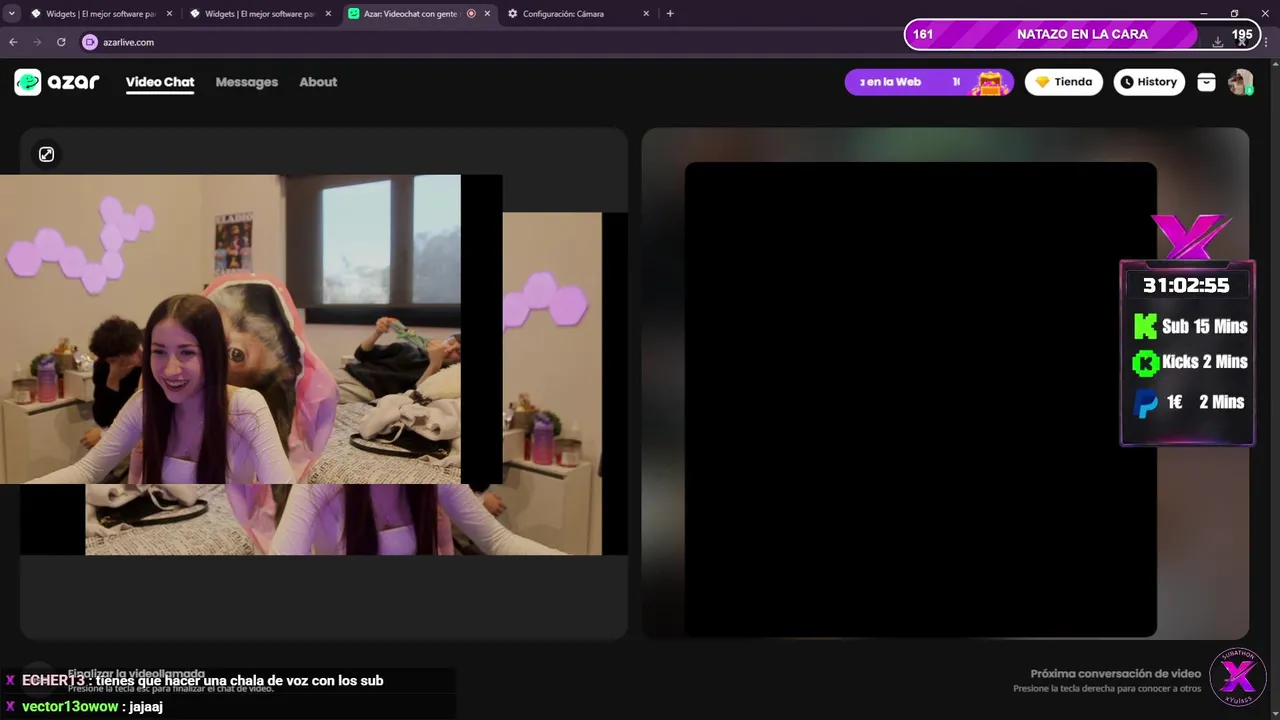Close the first Widgets tab
The height and width of the screenshot is (720, 1280).
pyautogui.click(x=167, y=14)
